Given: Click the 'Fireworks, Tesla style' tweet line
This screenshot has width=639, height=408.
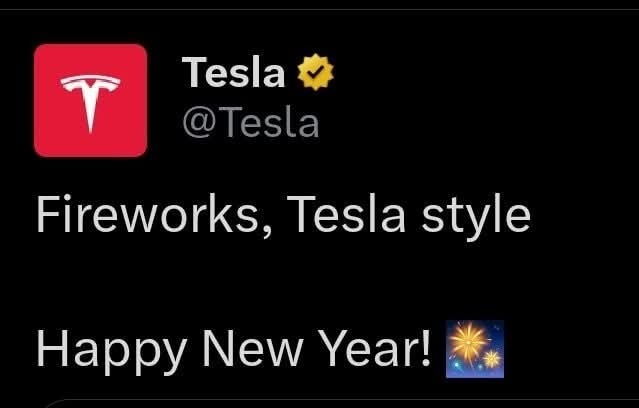Looking at the screenshot, I should tap(282, 216).
